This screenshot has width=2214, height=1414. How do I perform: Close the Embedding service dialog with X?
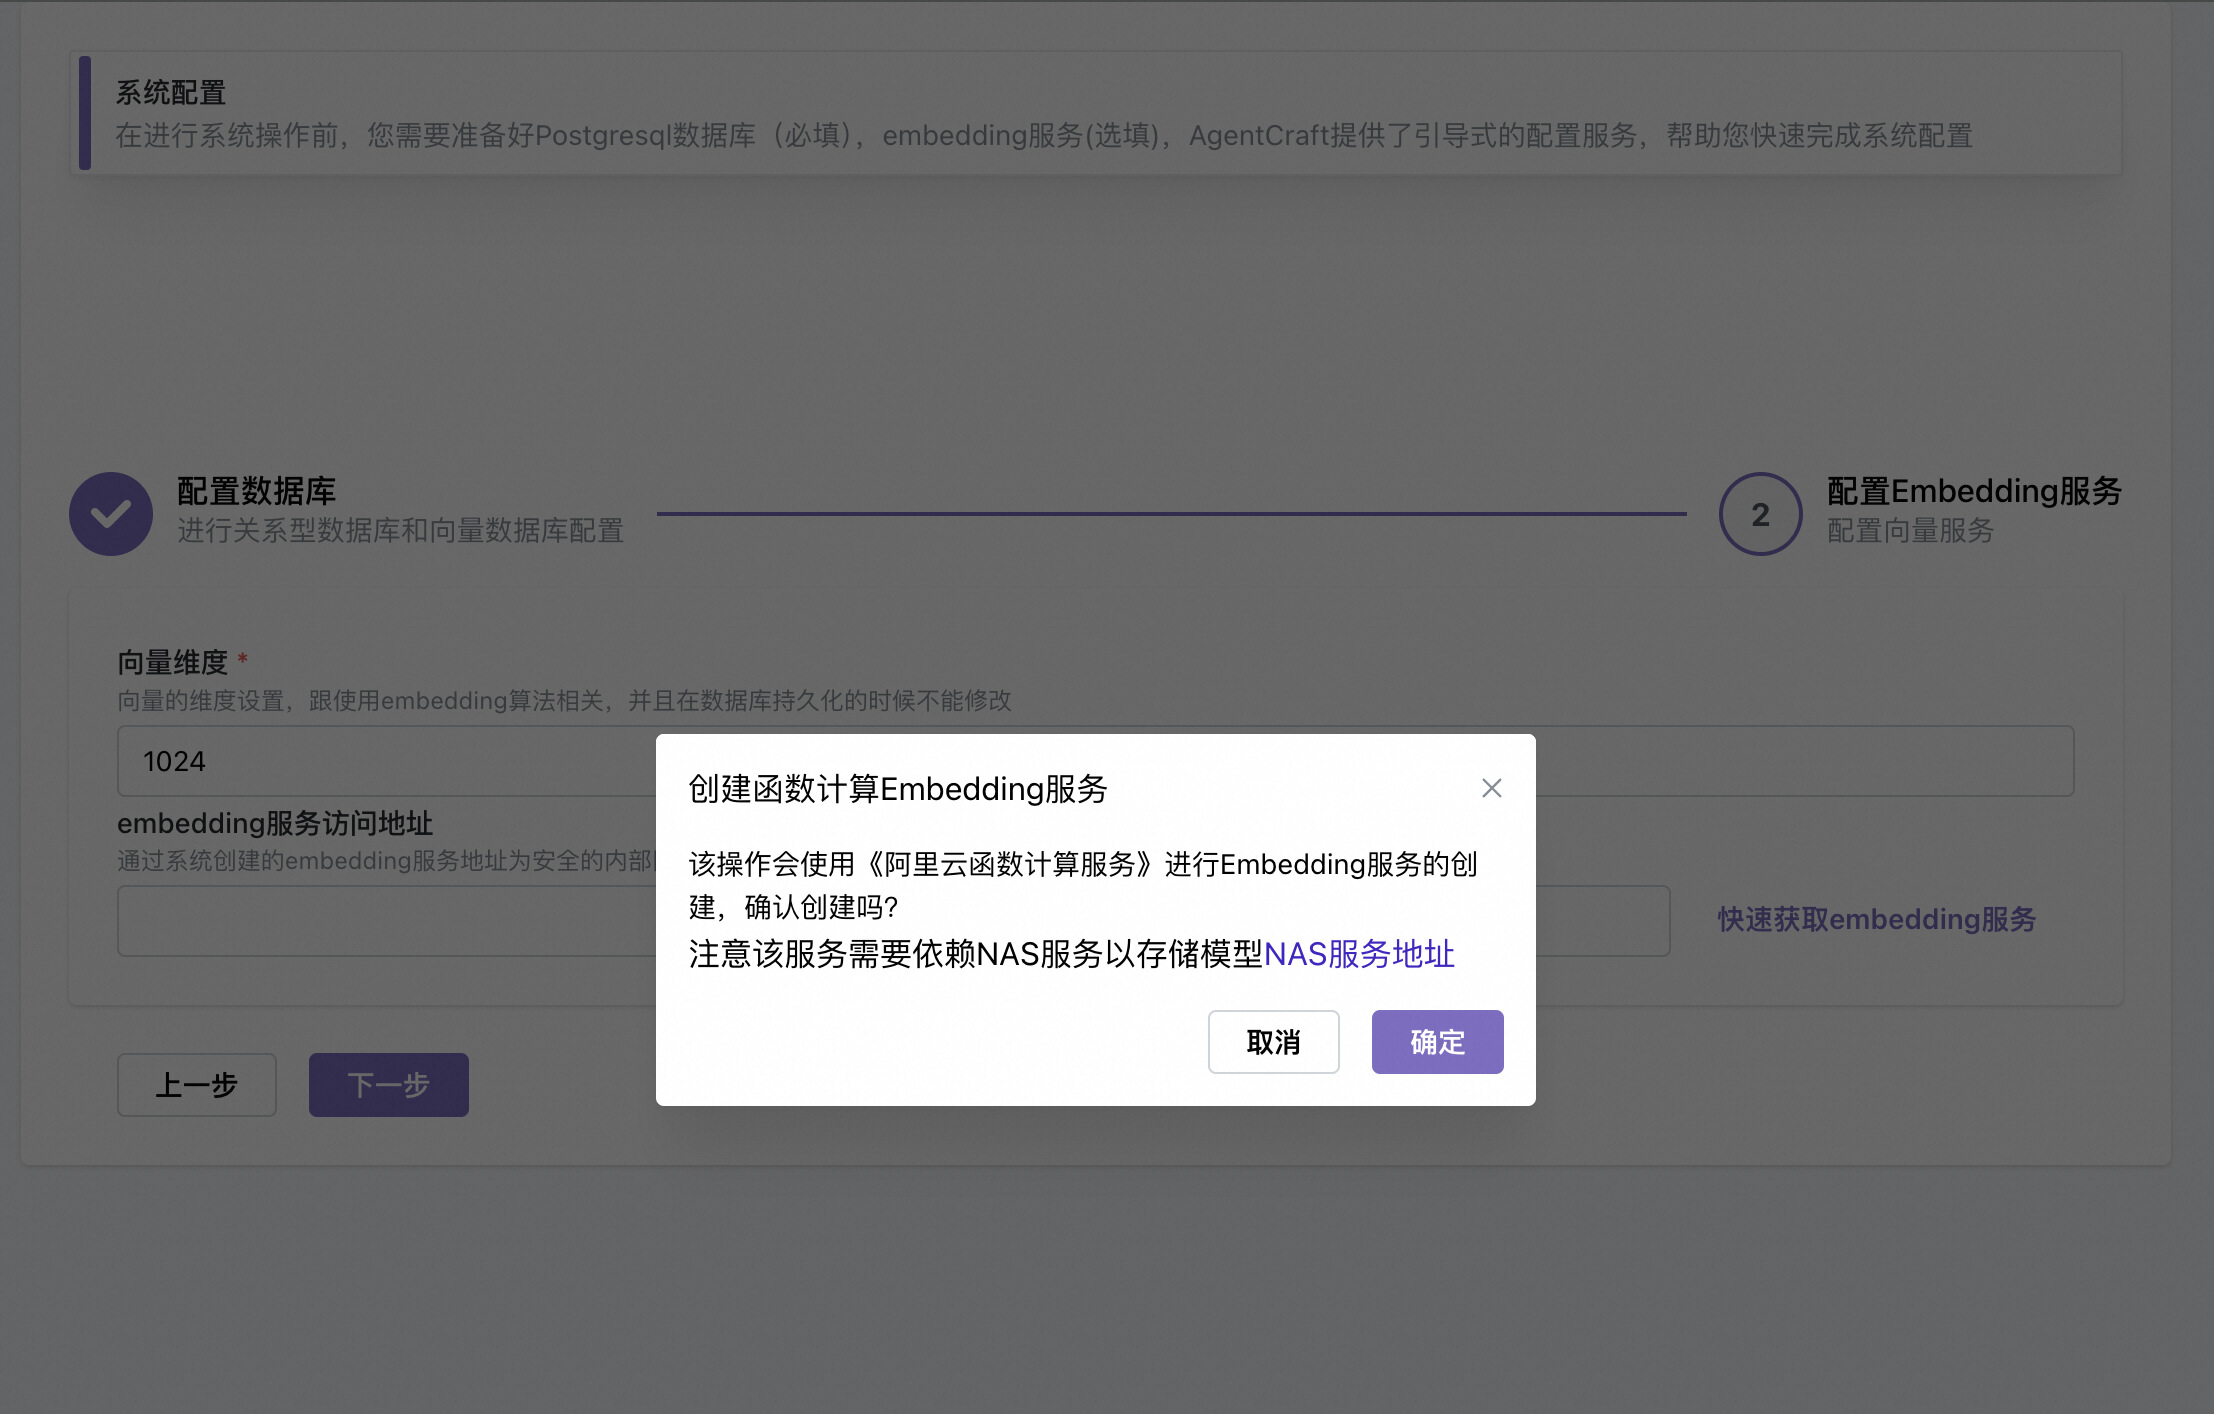pos(1491,788)
